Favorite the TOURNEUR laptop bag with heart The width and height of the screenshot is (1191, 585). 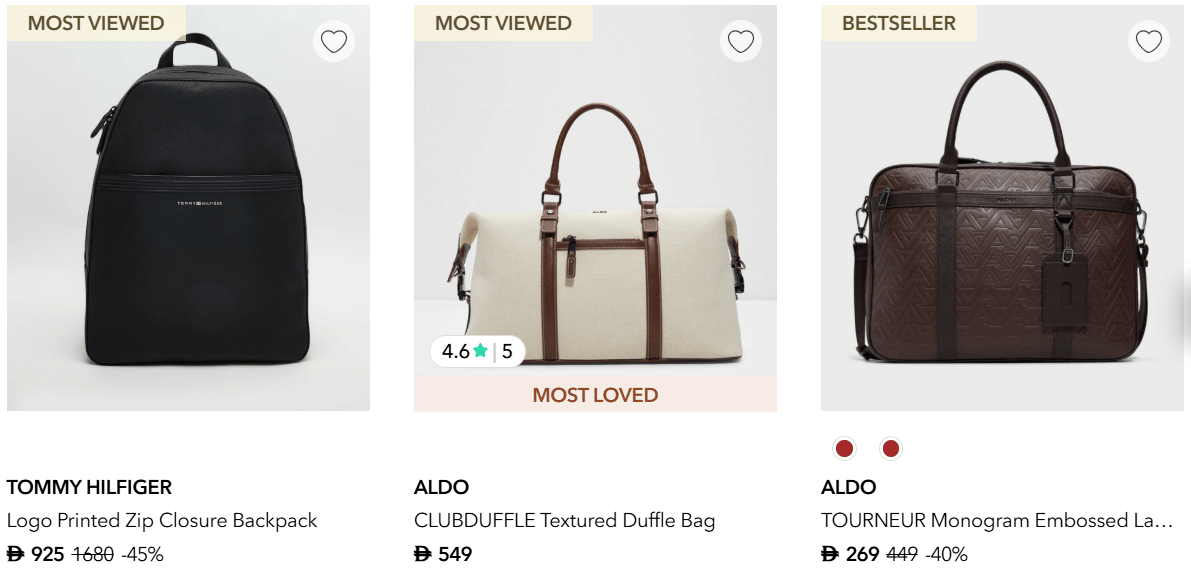coord(1149,42)
